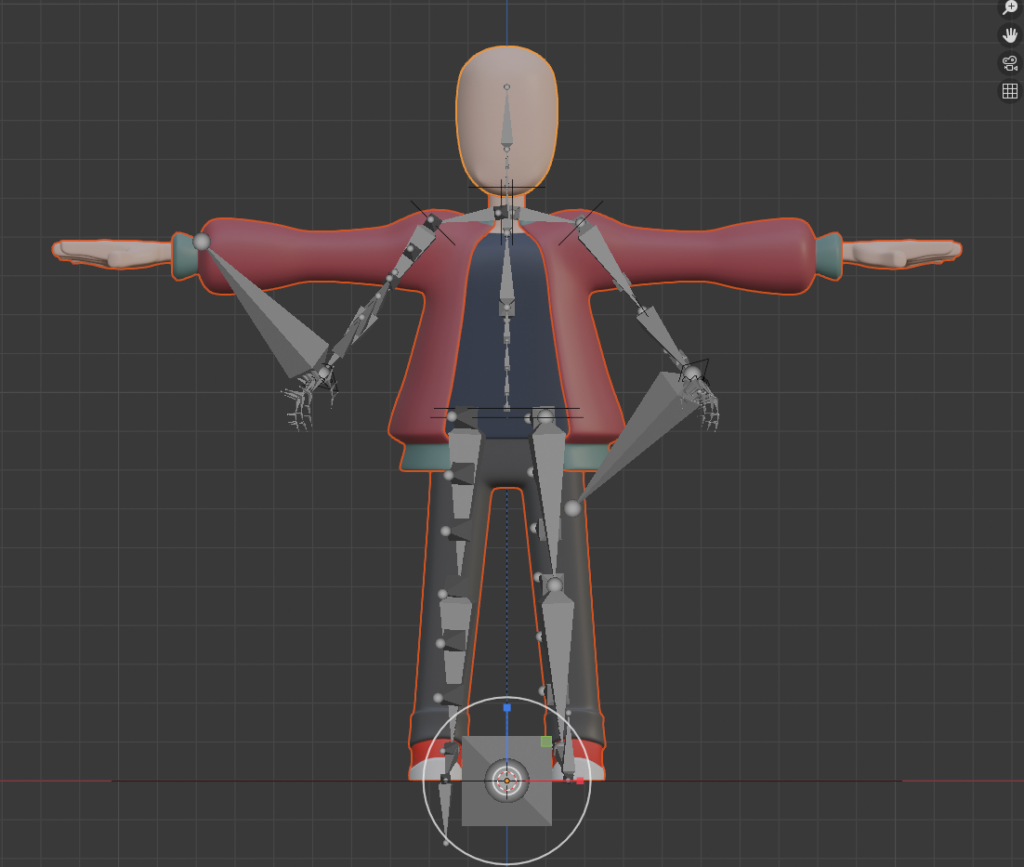Viewport: 1024px width, 867px height.
Task: Switch perspective/orthographic with the grid icon
Action: coord(1009,92)
